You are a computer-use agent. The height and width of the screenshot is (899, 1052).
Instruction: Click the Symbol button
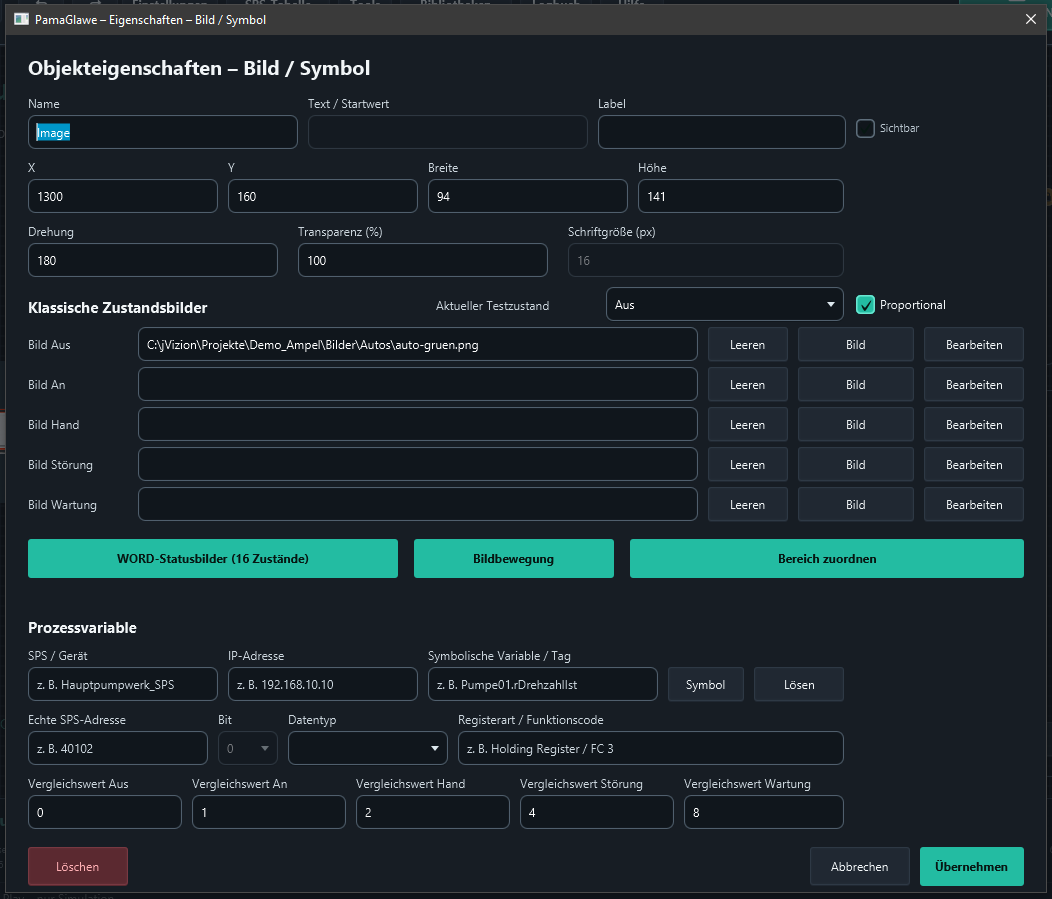point(705,684)
